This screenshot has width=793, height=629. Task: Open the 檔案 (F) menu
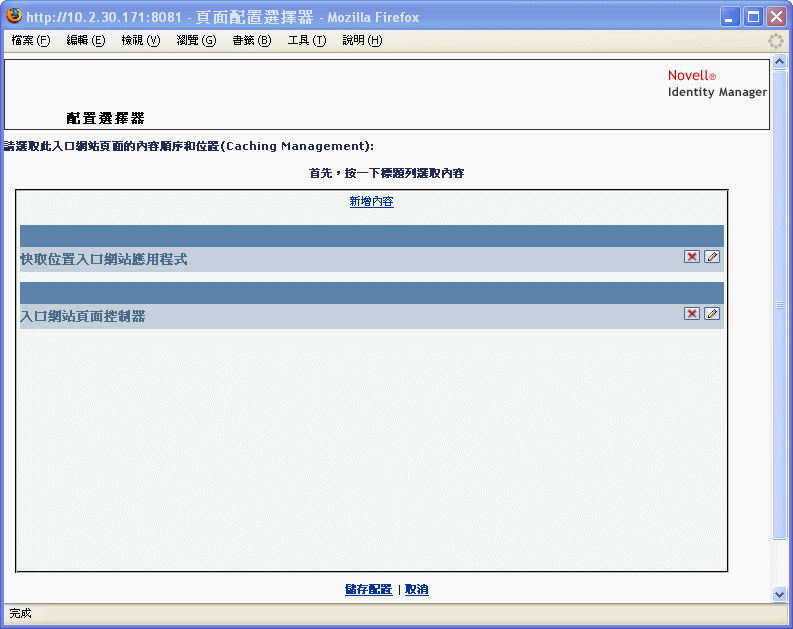pos(31,40)
